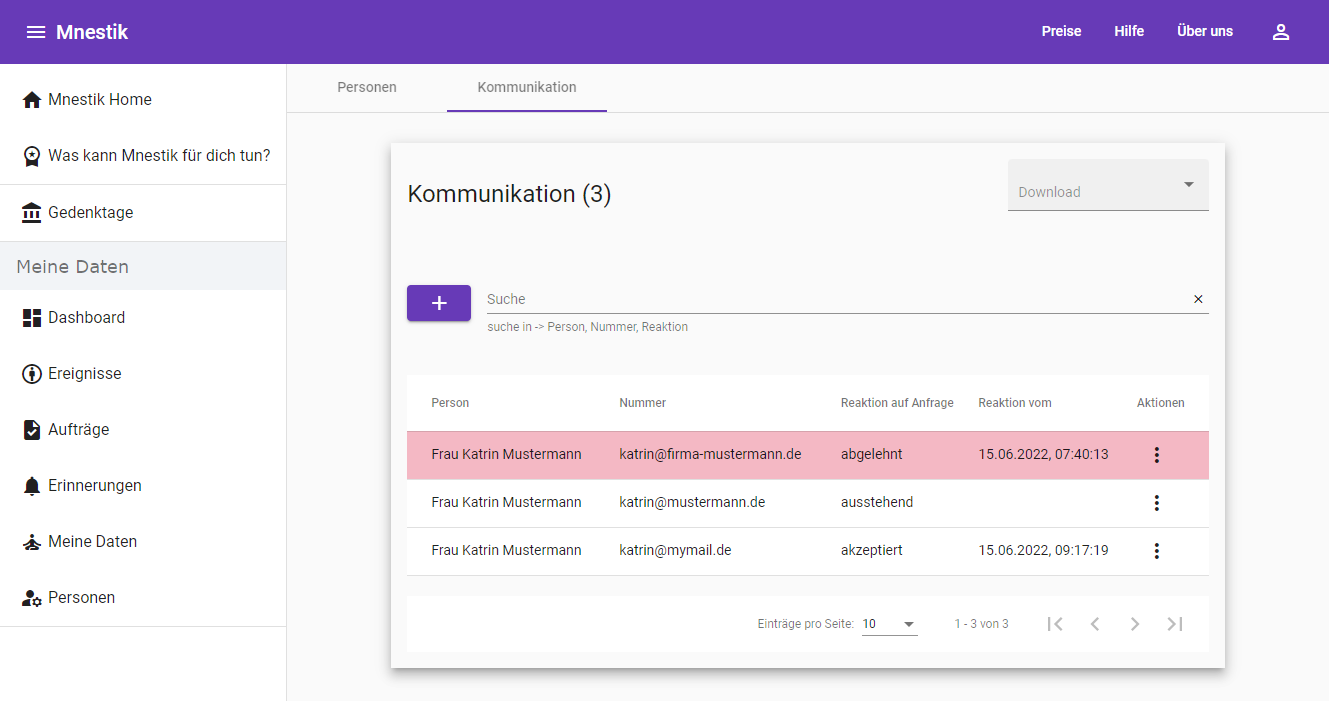Click the Gedenktage bank icon

point(32,213)
